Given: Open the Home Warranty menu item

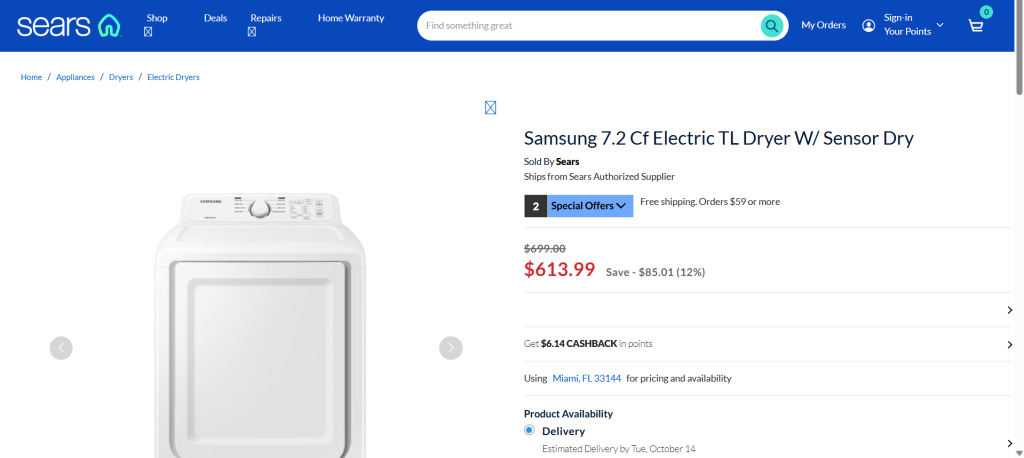Looking at the screenshot, I should [x=350, y=18].
